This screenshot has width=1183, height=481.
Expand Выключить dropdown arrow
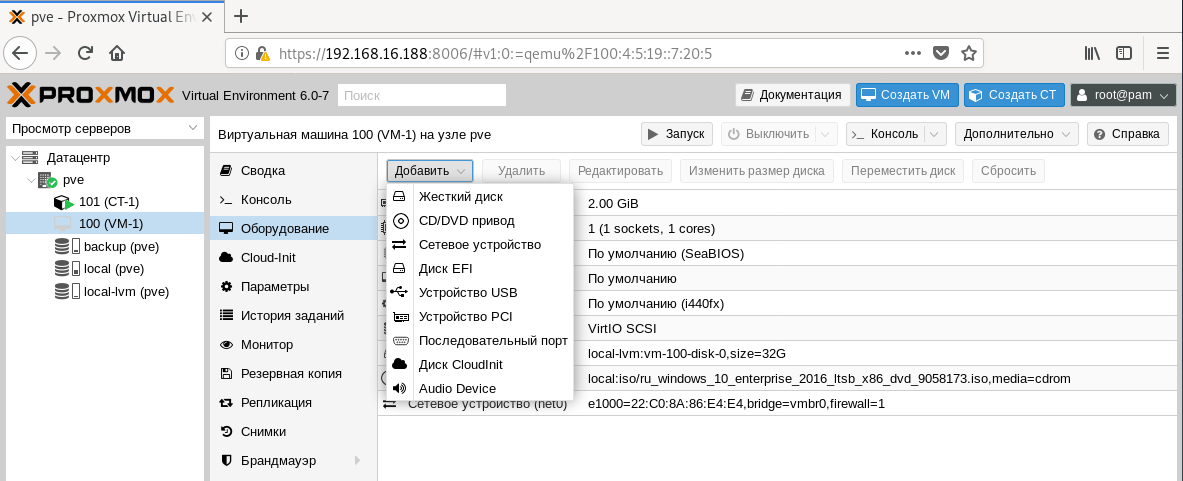(826, 134)
